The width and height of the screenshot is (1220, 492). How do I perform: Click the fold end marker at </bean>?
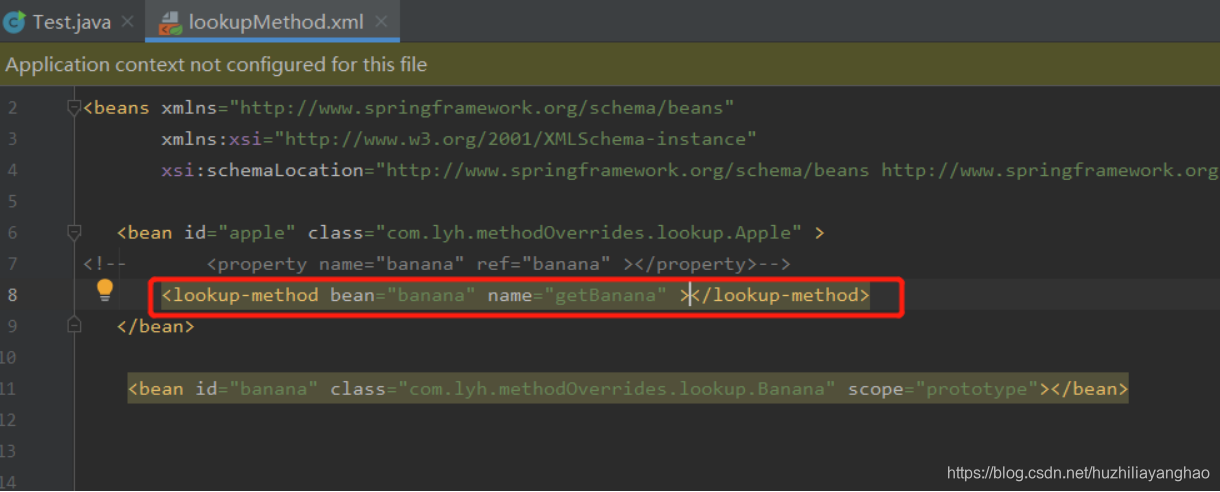73,326
